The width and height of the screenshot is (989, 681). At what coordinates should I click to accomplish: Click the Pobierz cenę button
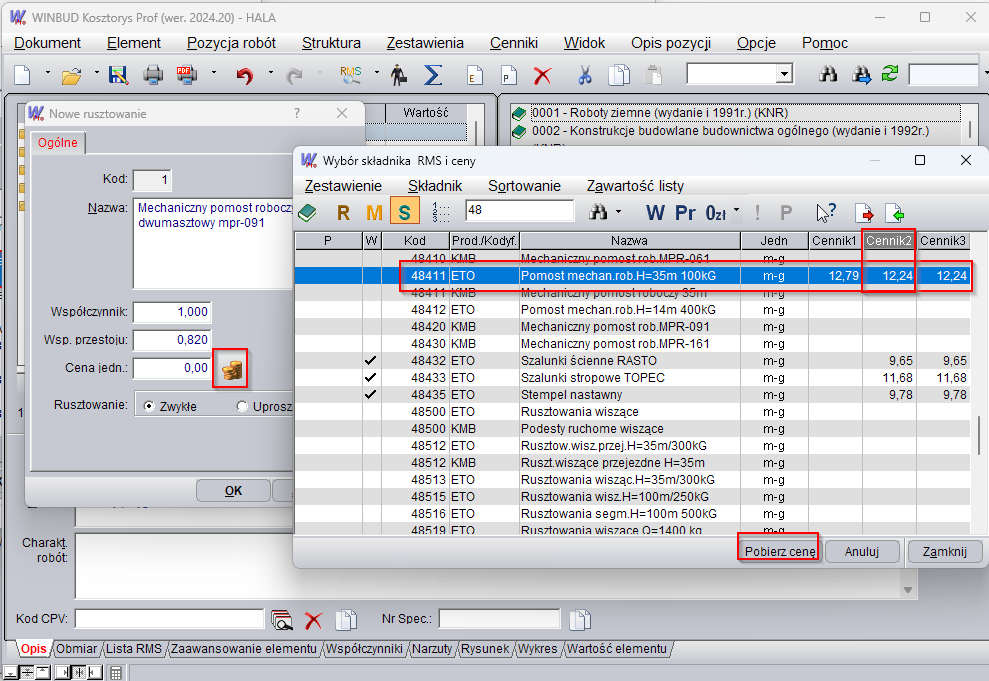780,552
